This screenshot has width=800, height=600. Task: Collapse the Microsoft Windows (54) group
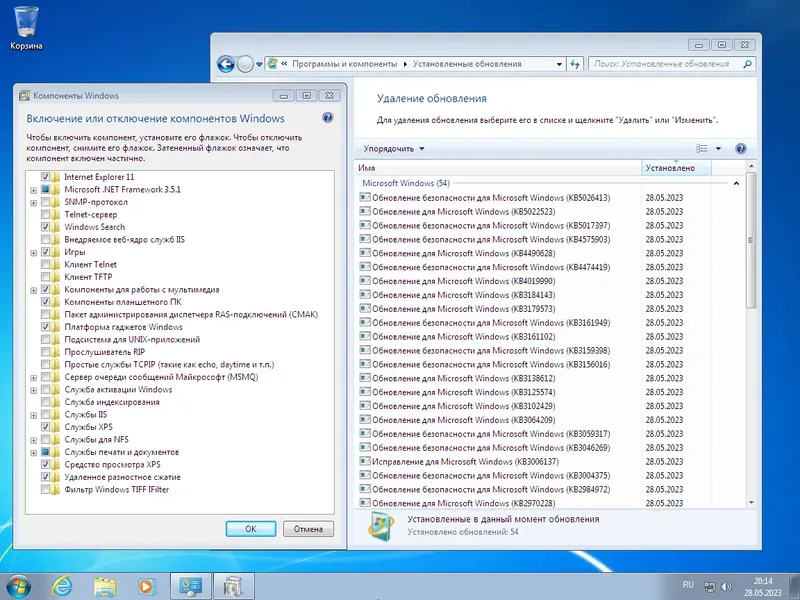736,183
